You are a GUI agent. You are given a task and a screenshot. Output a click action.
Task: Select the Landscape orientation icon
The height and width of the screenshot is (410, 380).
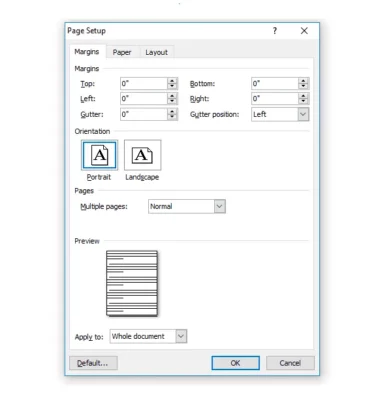(x=143, y=155)
